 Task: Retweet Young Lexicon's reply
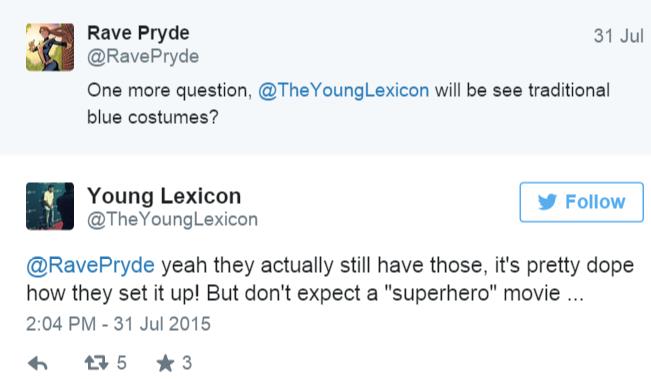click(x=96, y=363)
